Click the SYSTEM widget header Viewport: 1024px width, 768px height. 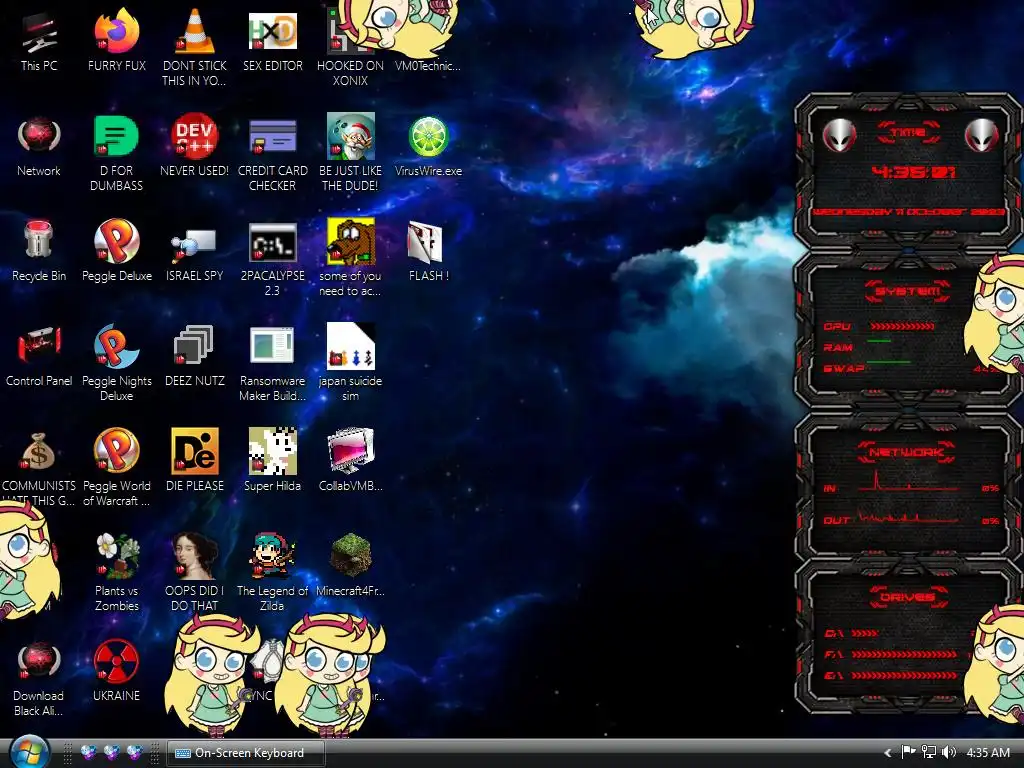pyautogui.click(x=908, y=291)
